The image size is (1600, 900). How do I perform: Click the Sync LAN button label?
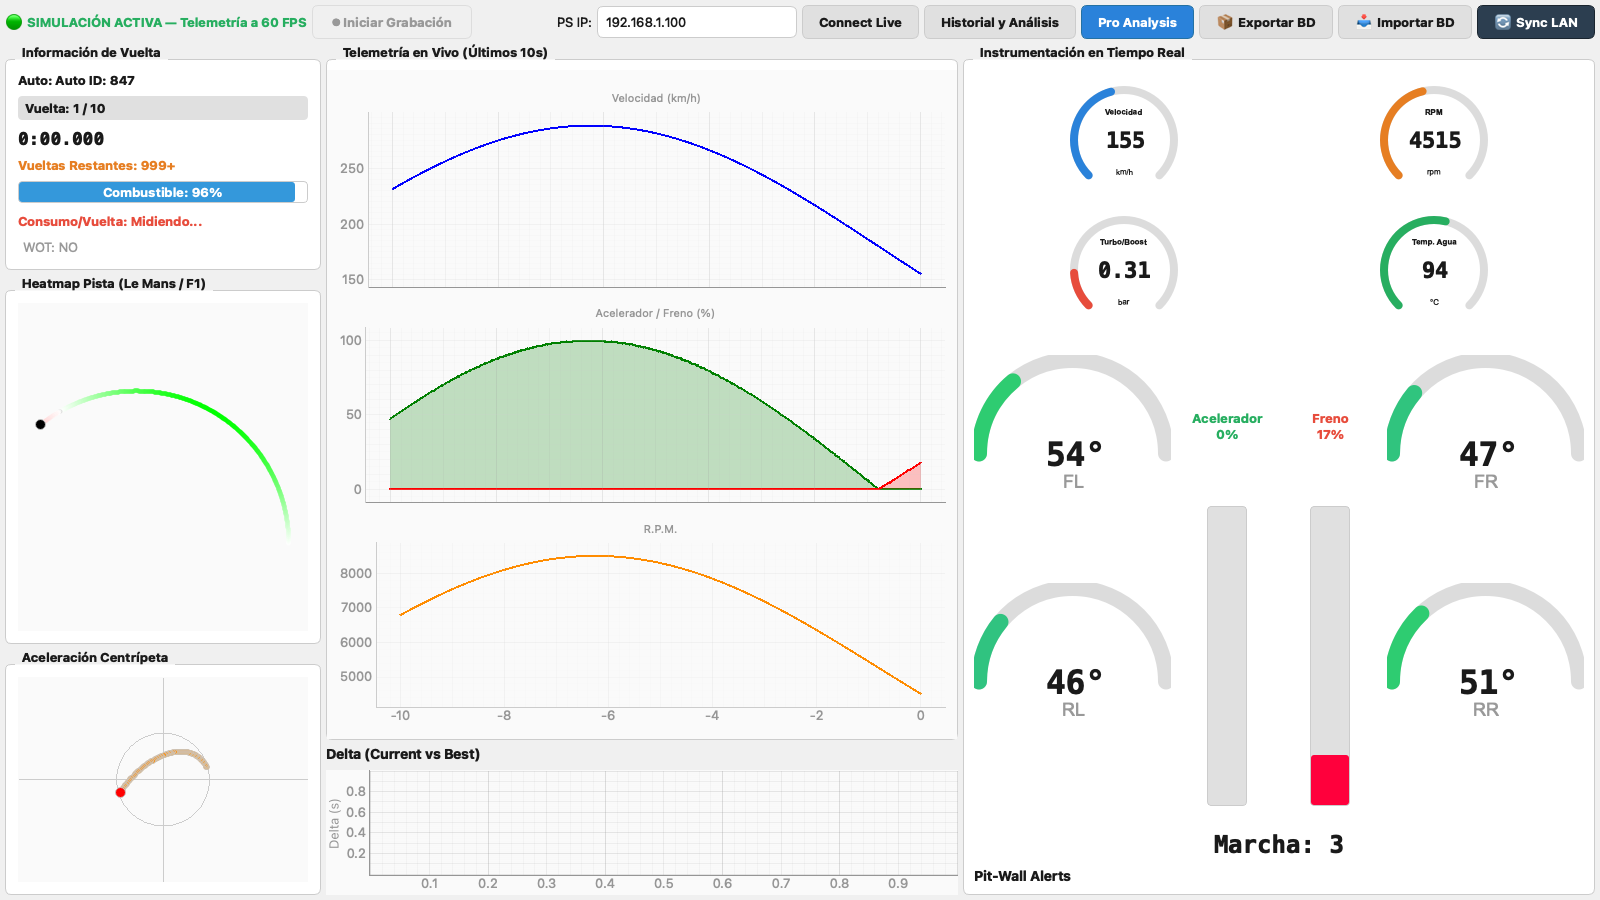1546,22
